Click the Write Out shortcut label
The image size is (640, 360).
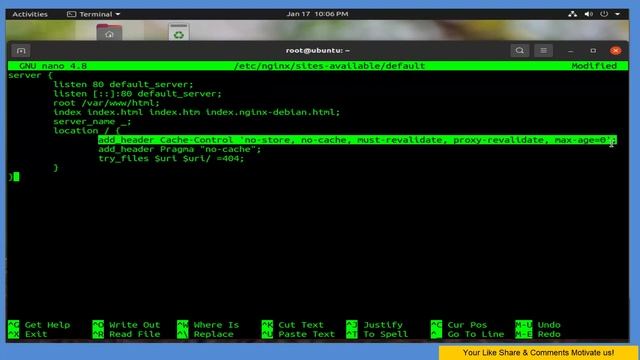coord(135,325)
